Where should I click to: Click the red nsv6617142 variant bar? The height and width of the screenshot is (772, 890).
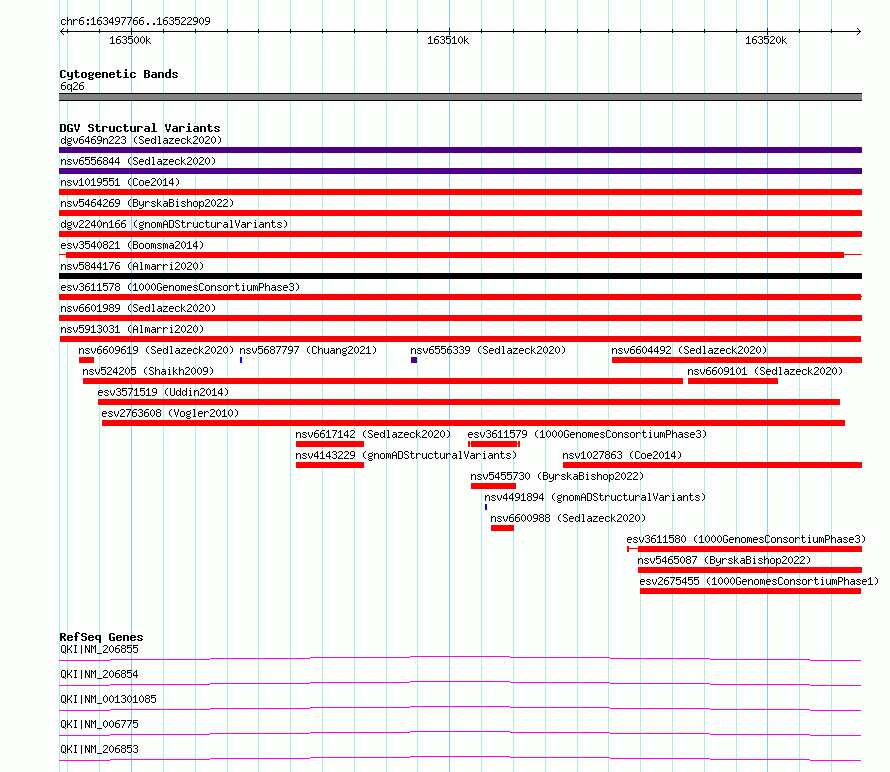[x=330, y=444]
